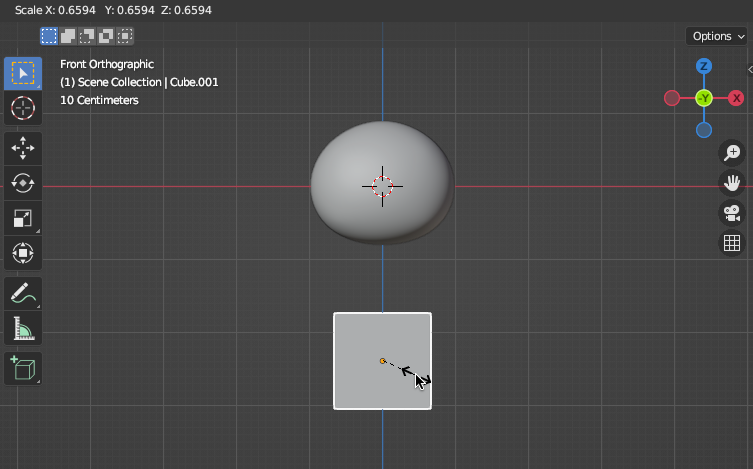The width and height of the screenshot is (753, 469).
Task: Click the Z axis on the navigation gizmo
Action: point(704,66)
